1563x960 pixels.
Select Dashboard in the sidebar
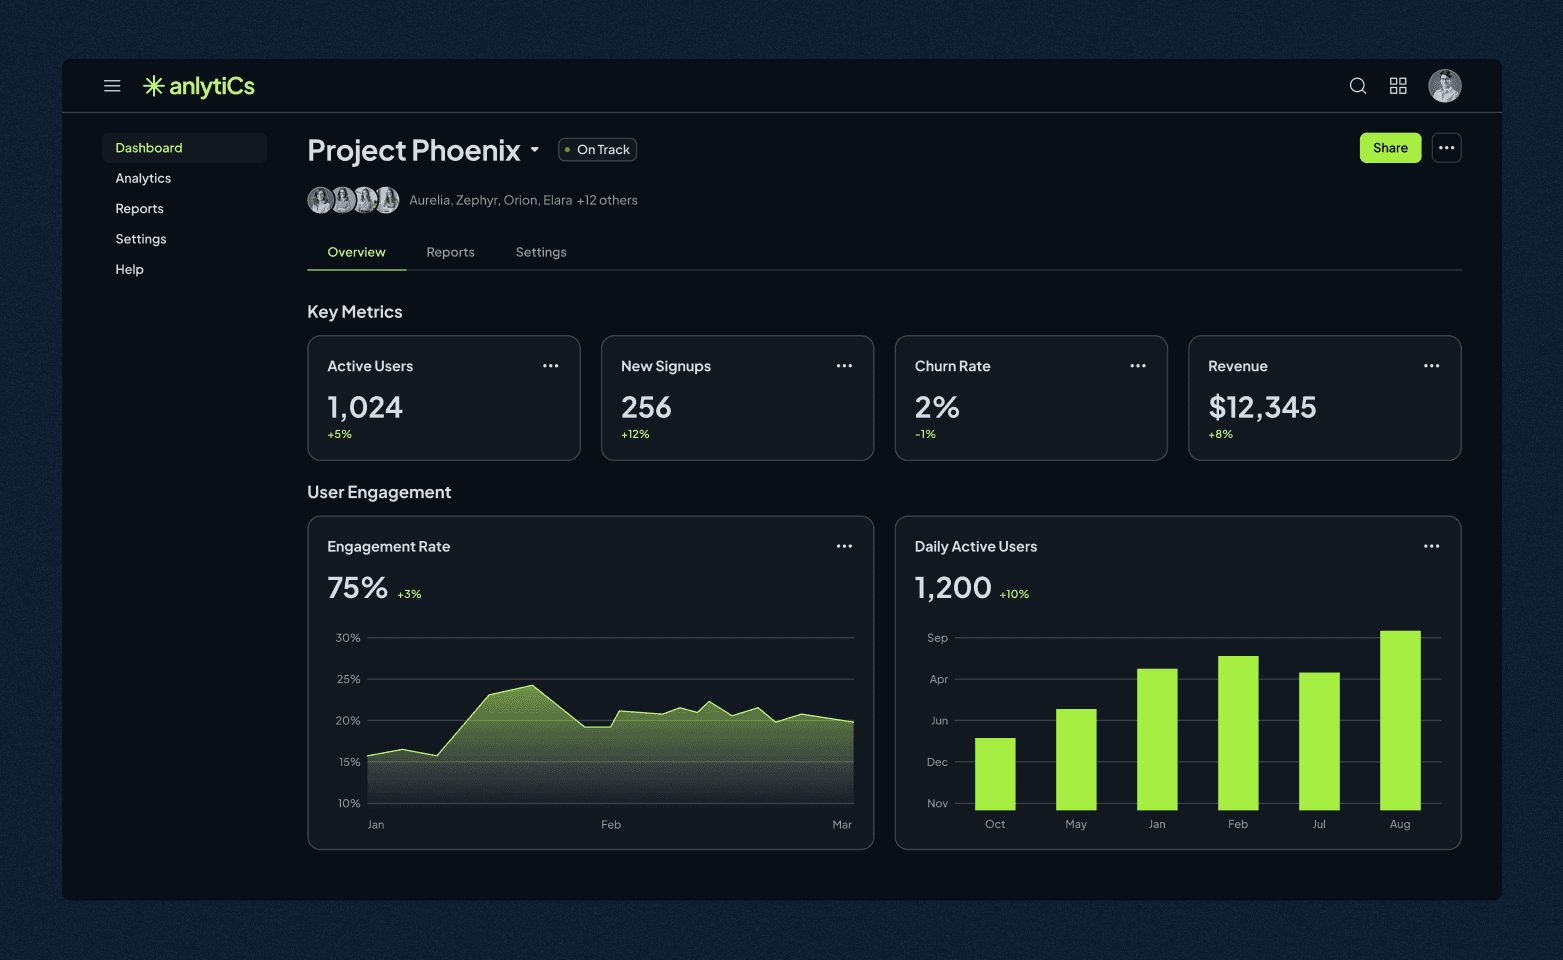(184, 148)
